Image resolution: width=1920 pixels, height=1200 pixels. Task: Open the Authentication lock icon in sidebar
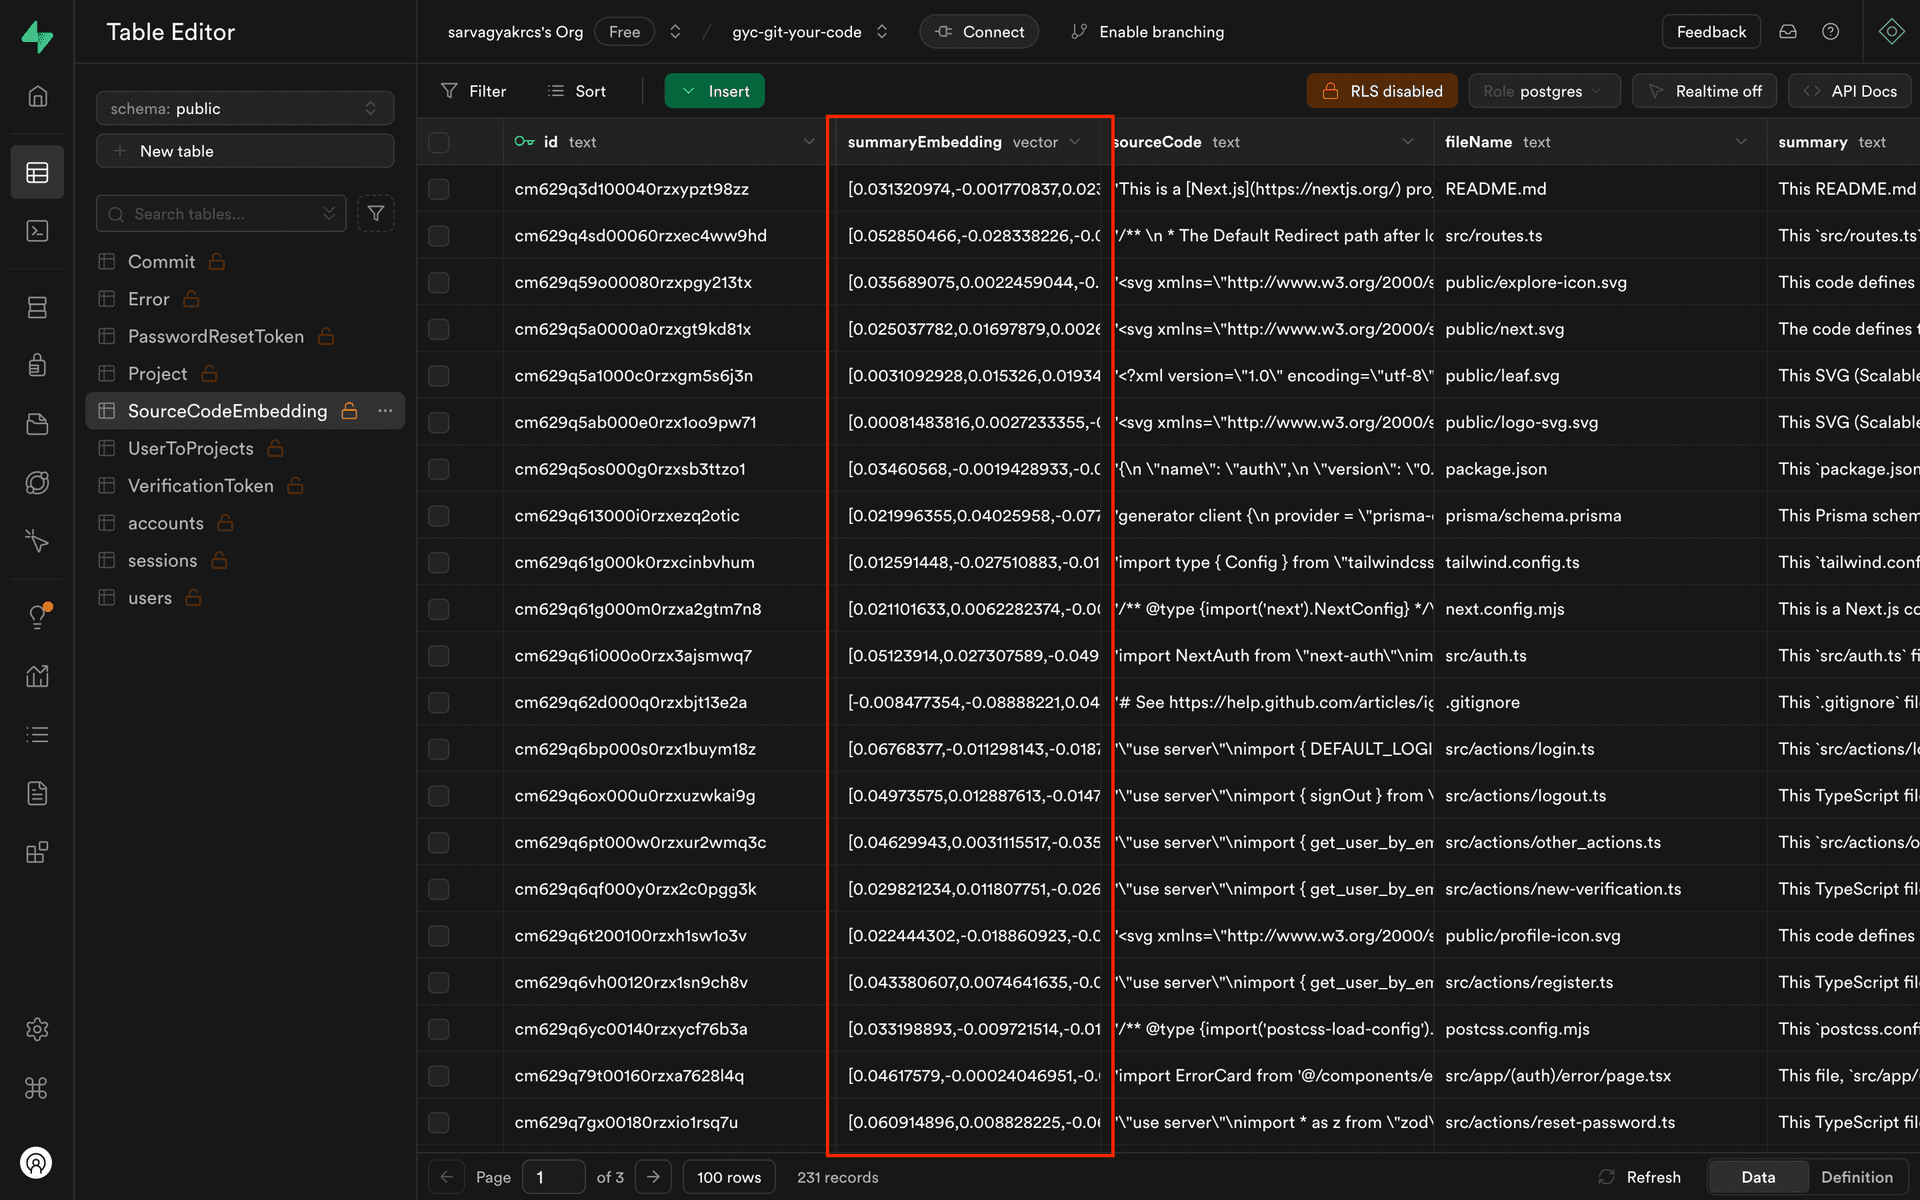pos(37,365)
